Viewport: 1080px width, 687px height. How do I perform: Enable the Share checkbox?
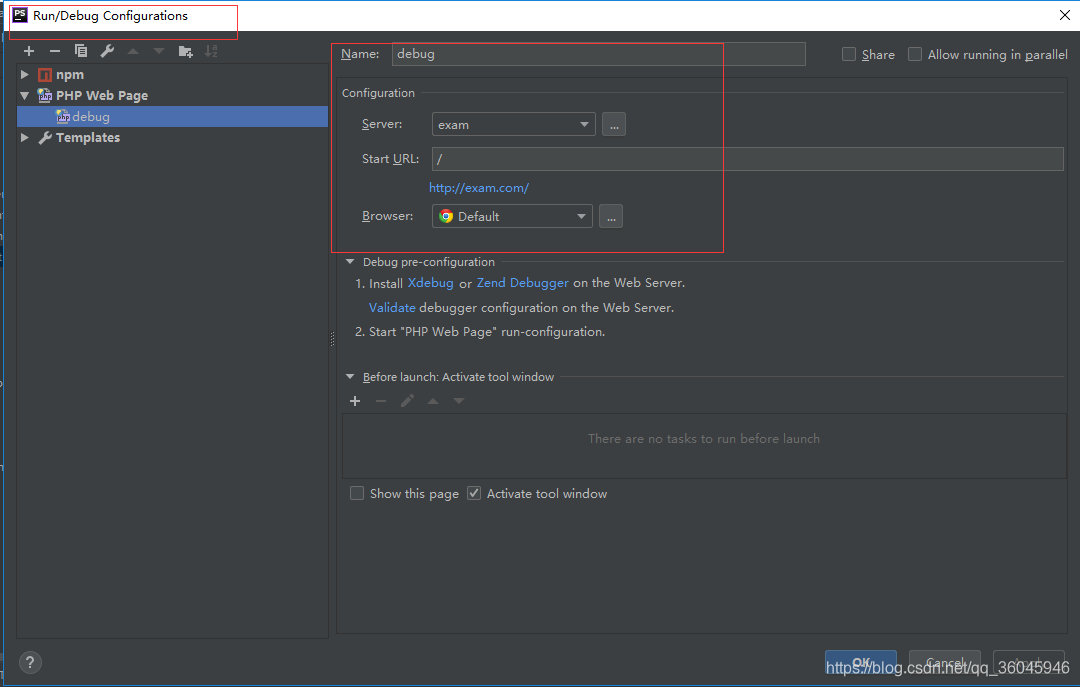click(x=849, y=54)
